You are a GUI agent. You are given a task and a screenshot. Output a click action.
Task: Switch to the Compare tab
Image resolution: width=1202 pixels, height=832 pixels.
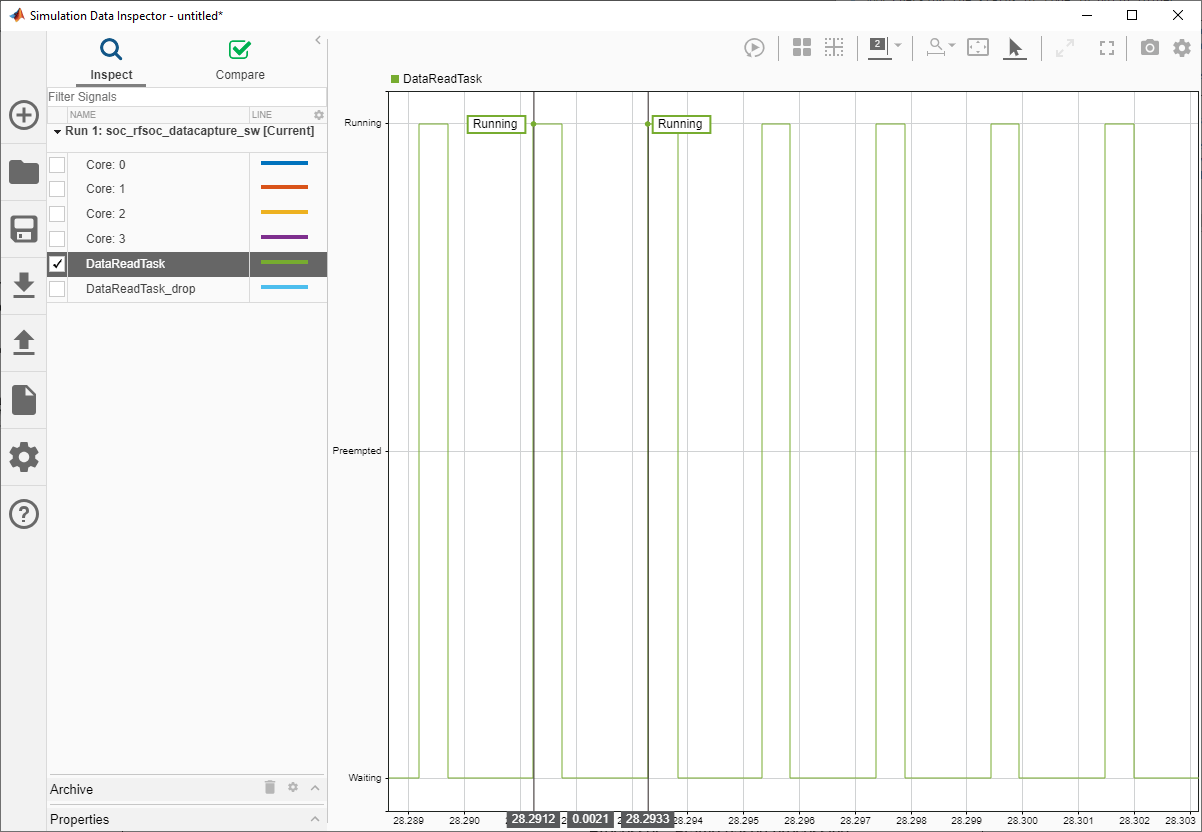click(239, 60)
